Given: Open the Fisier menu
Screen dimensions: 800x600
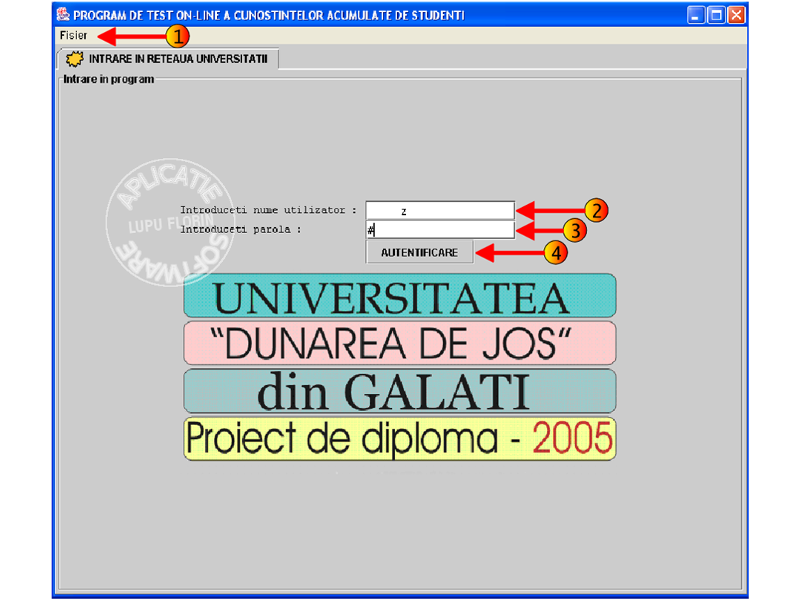Looking at the screenshot, I should pyautogui.click(x=73, y=35).
